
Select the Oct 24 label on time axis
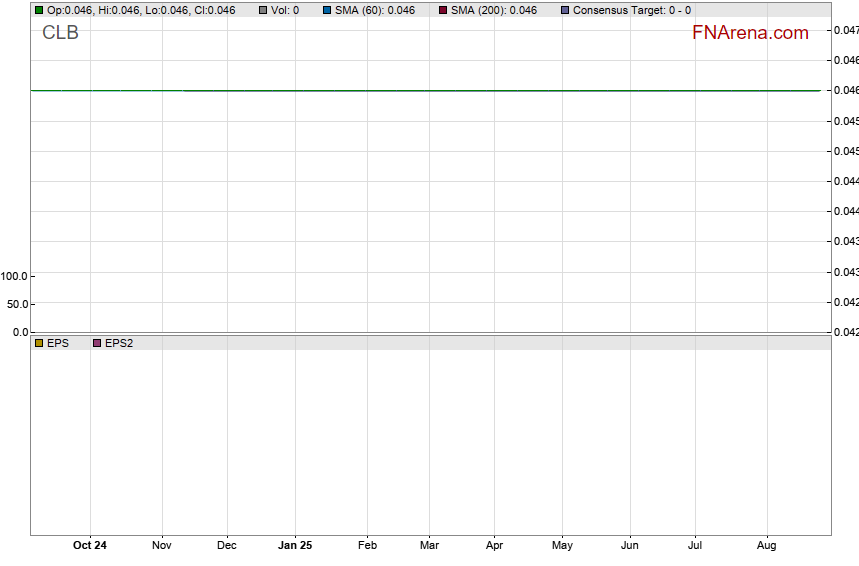90,546
